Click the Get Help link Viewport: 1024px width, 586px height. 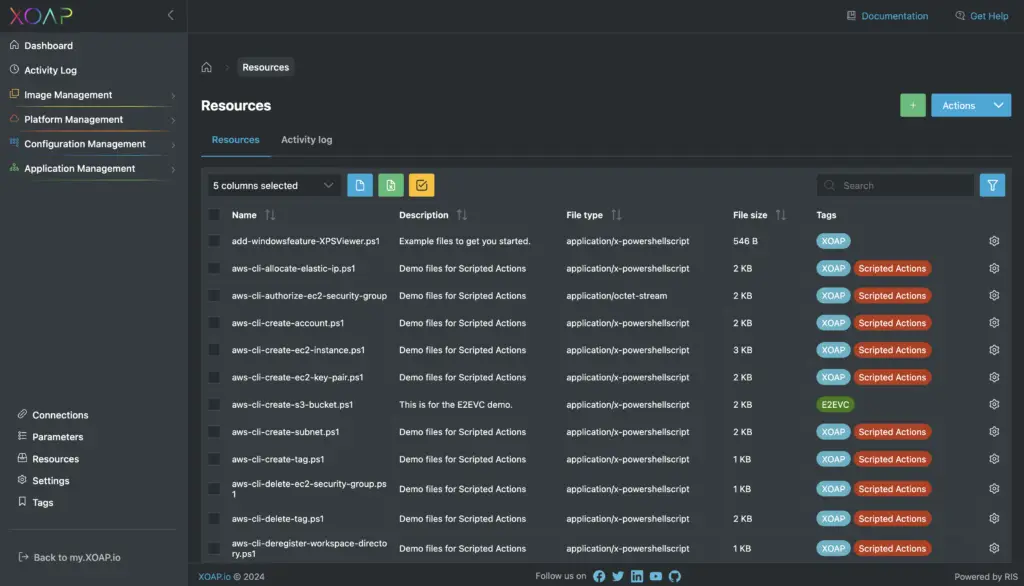(x=982, y=16)
